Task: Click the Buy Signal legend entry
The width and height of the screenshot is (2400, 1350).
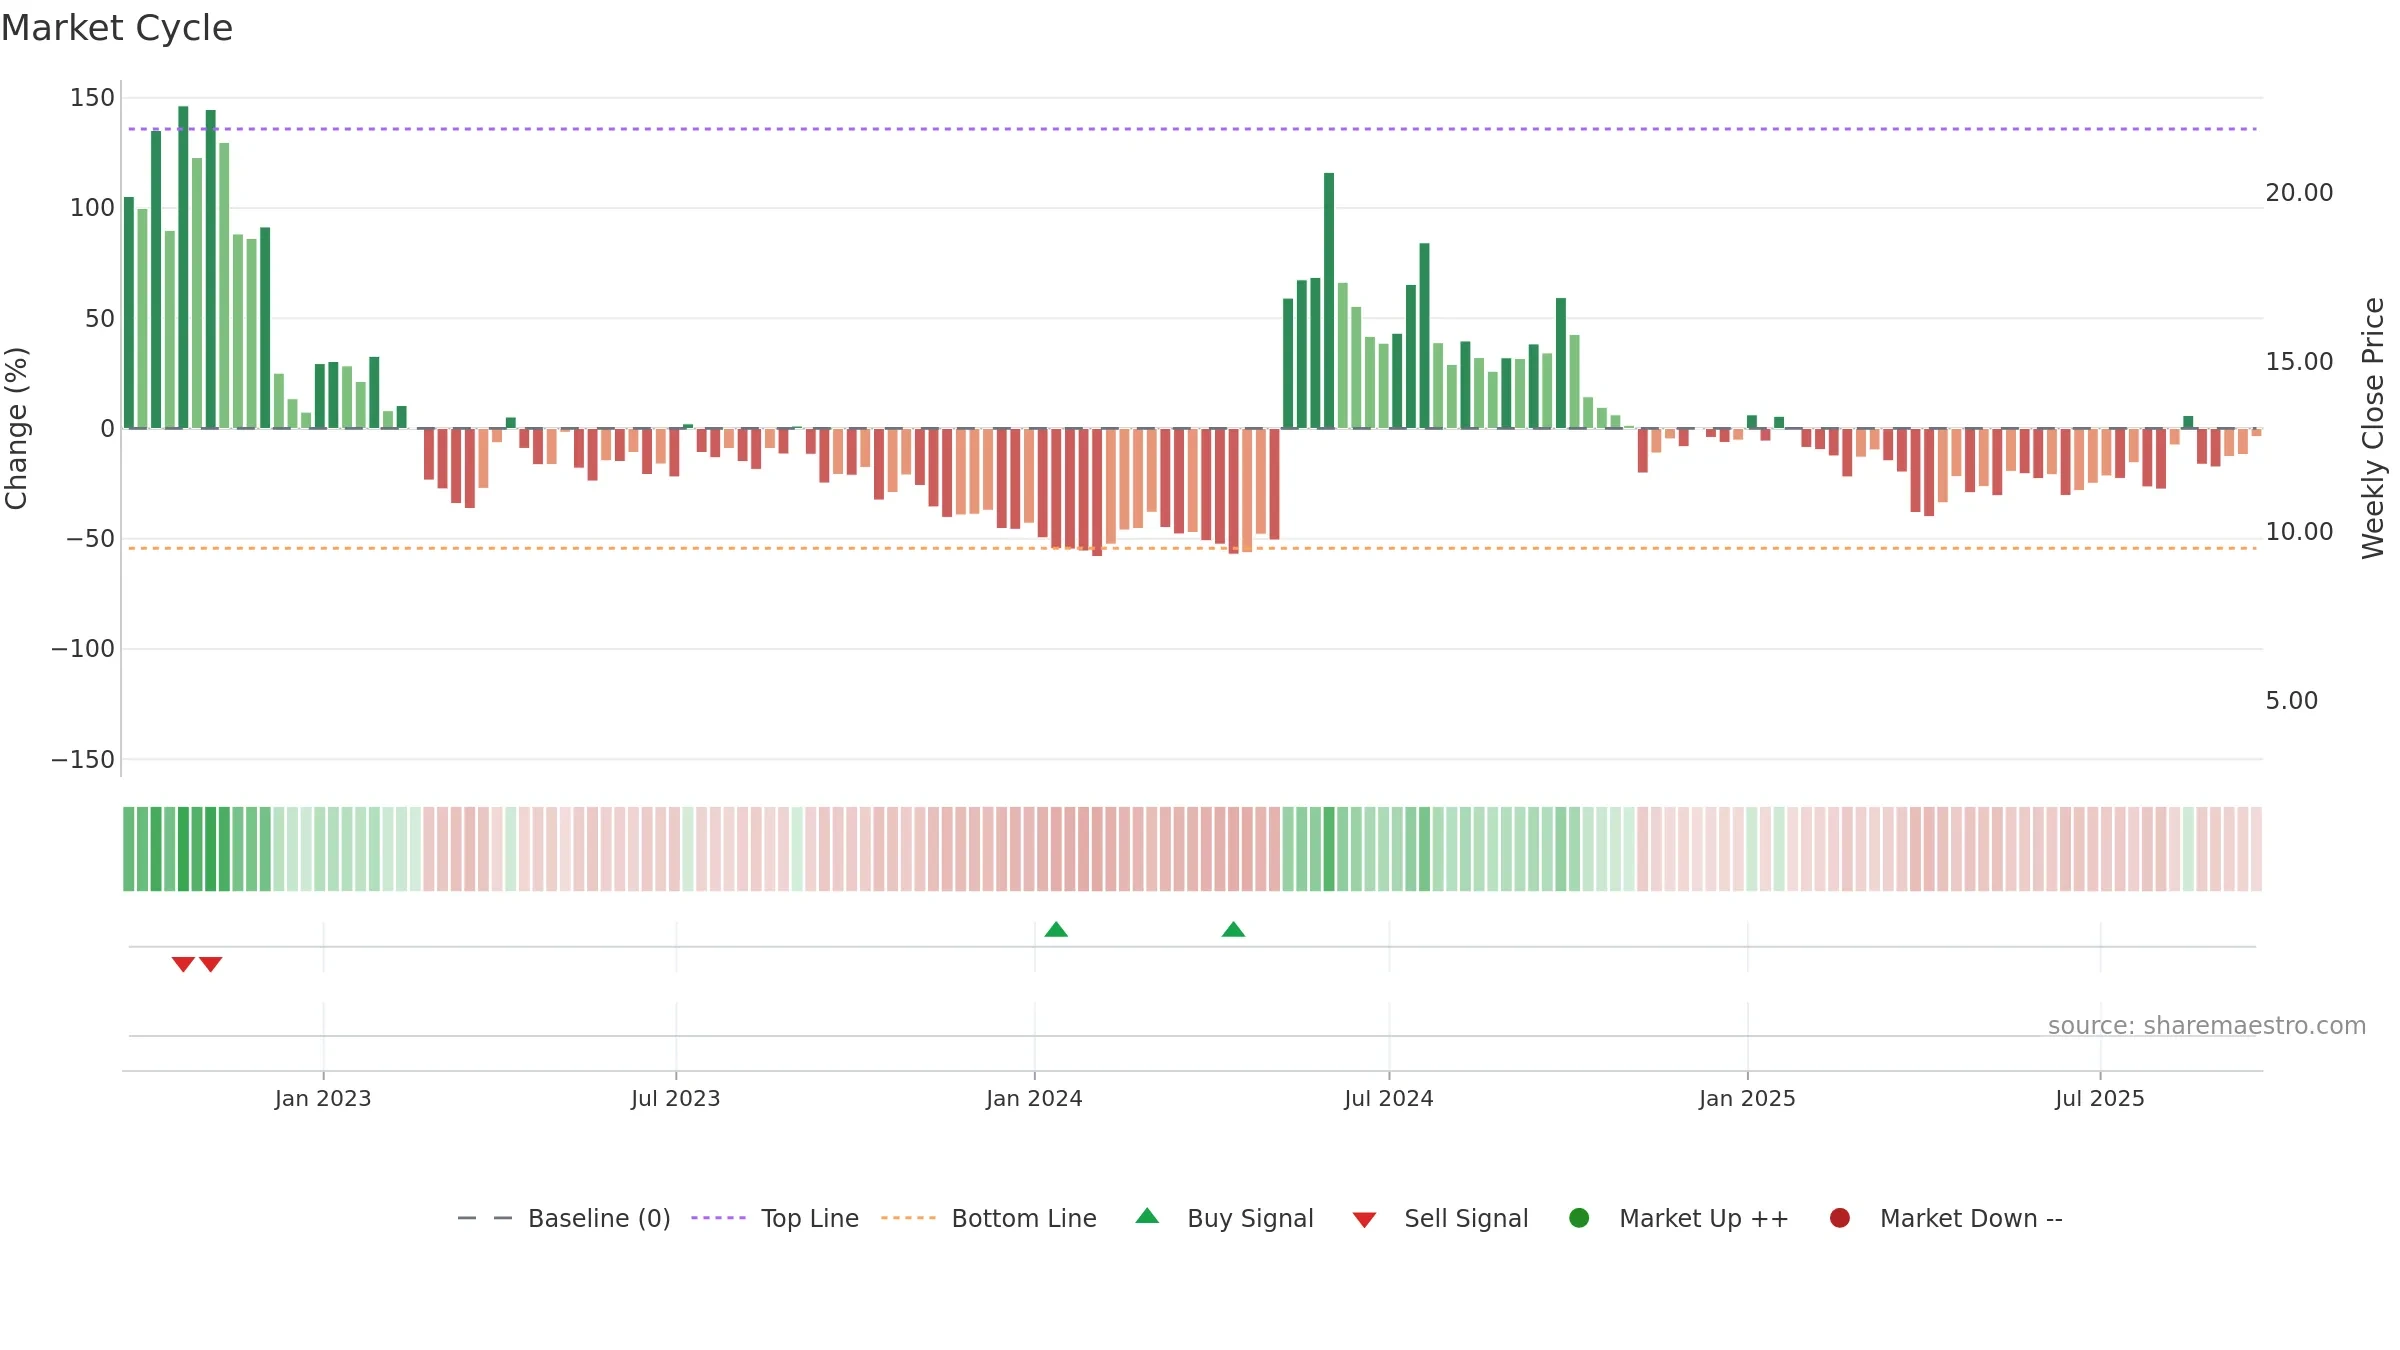Action: [1224, 1218]
